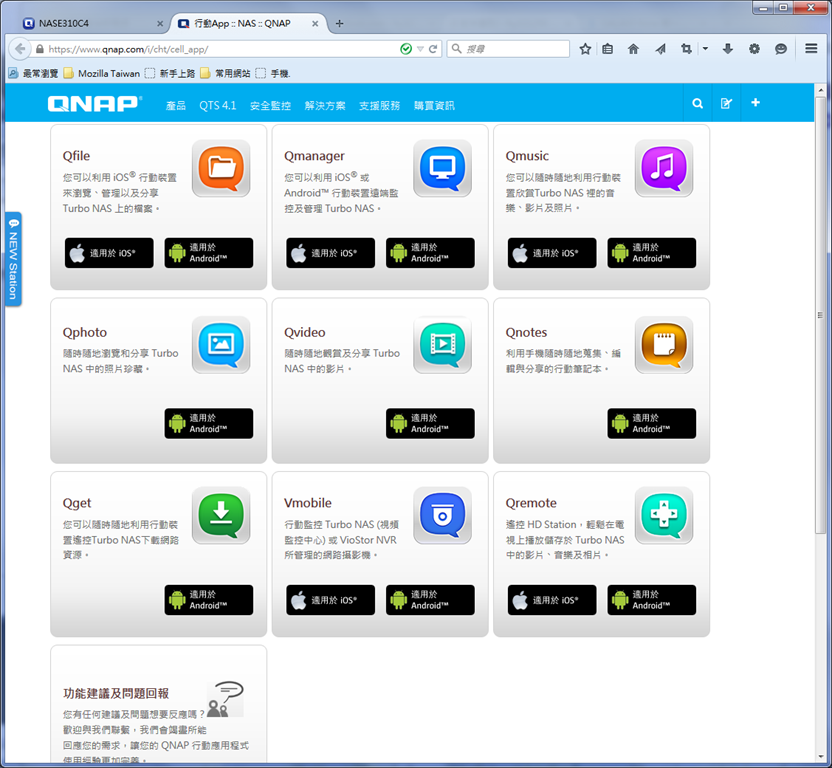Viewport: 832px width, 768px height.
Task: Click the paper plane send icon
Action: pyautogui.click(x=661, y=49)
